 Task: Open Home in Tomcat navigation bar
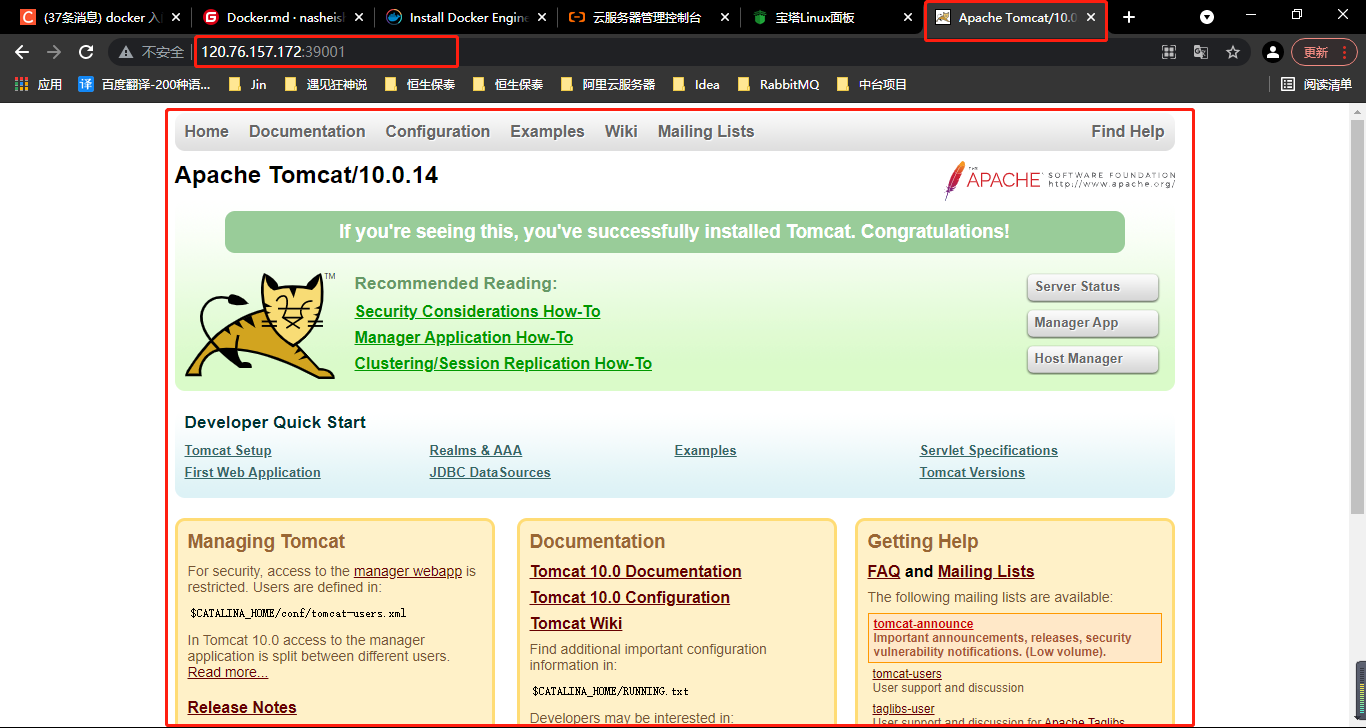[x=206, y=131]
